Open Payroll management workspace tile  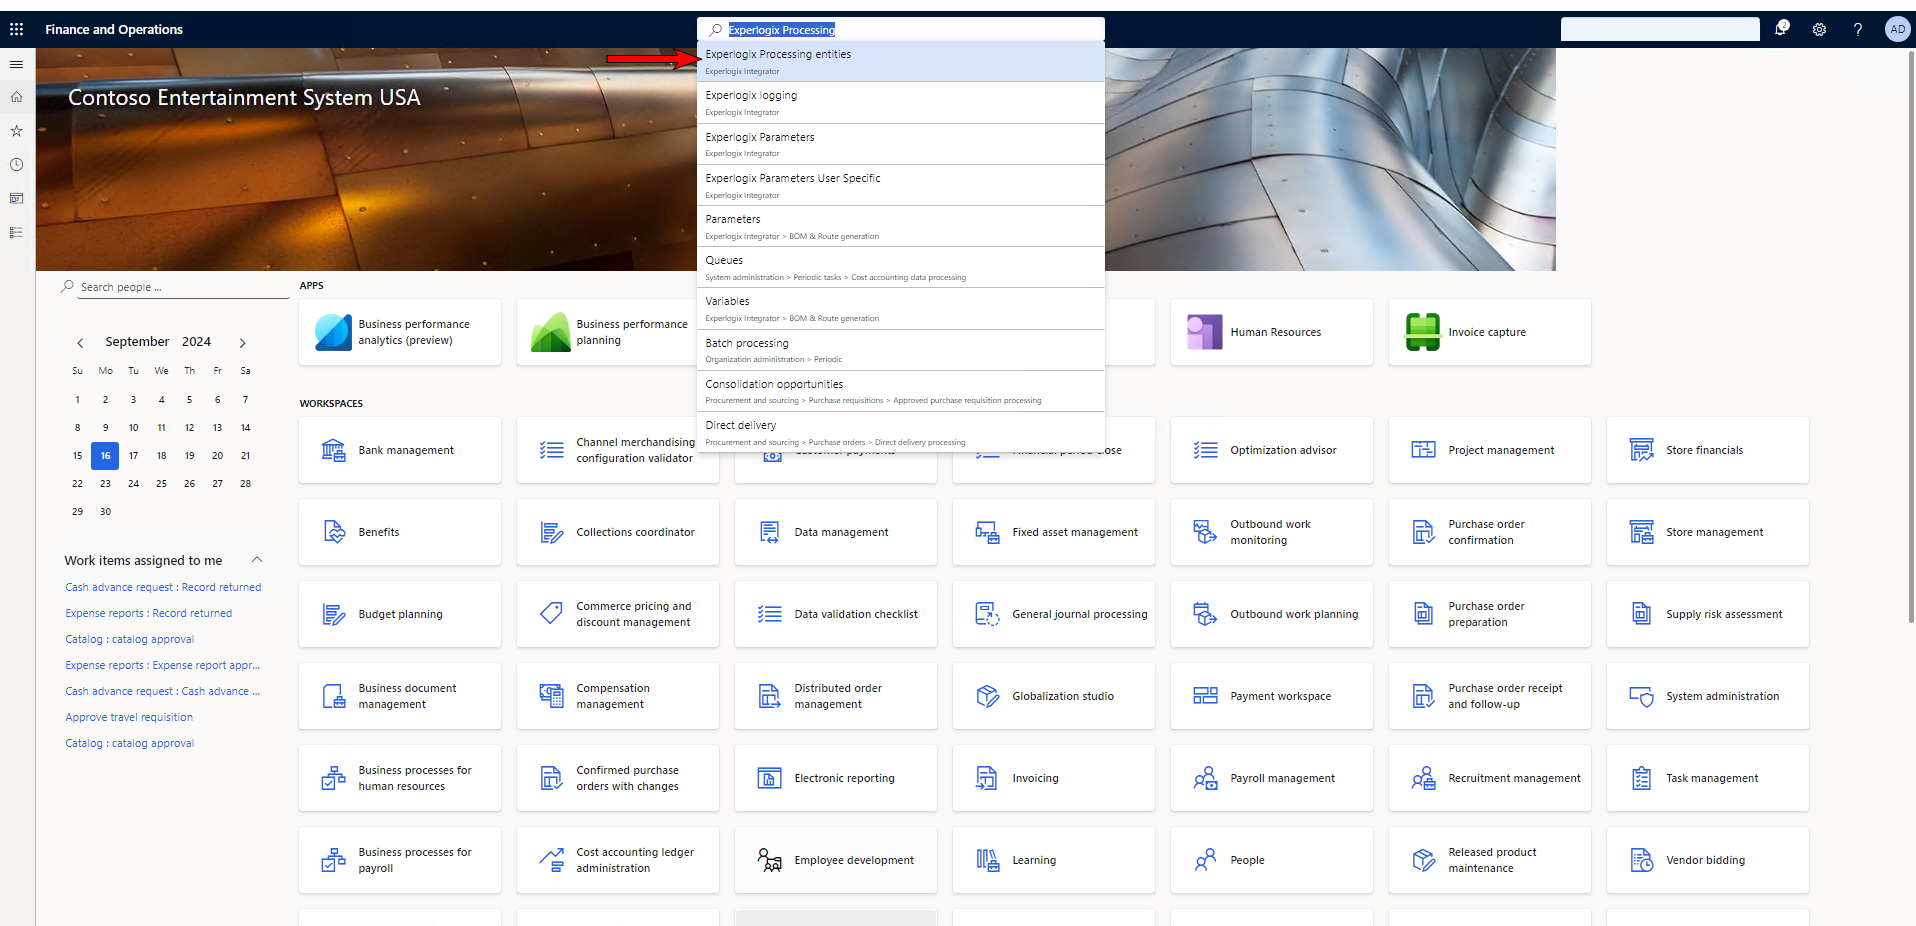1272,778
